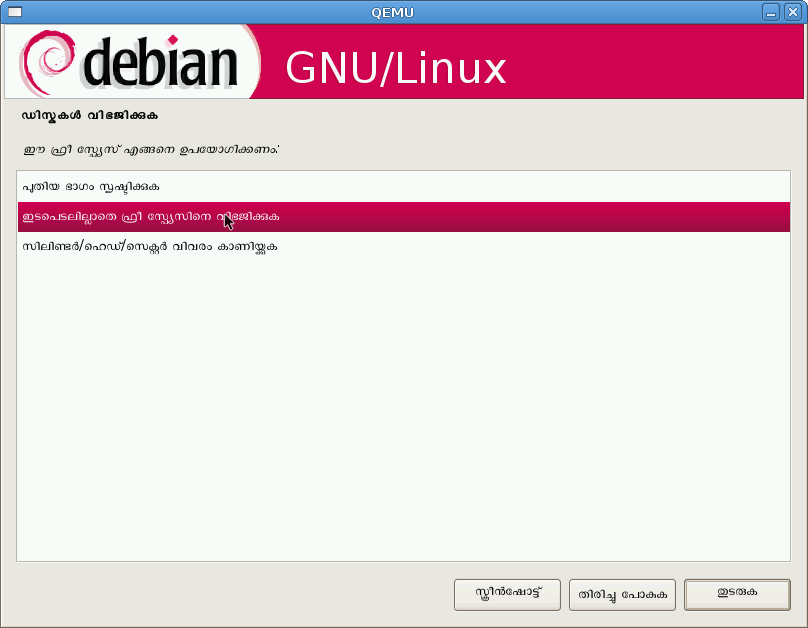
Task: Minimize the QEMU window
Action: pyautogui.click(x=771, y=12)
